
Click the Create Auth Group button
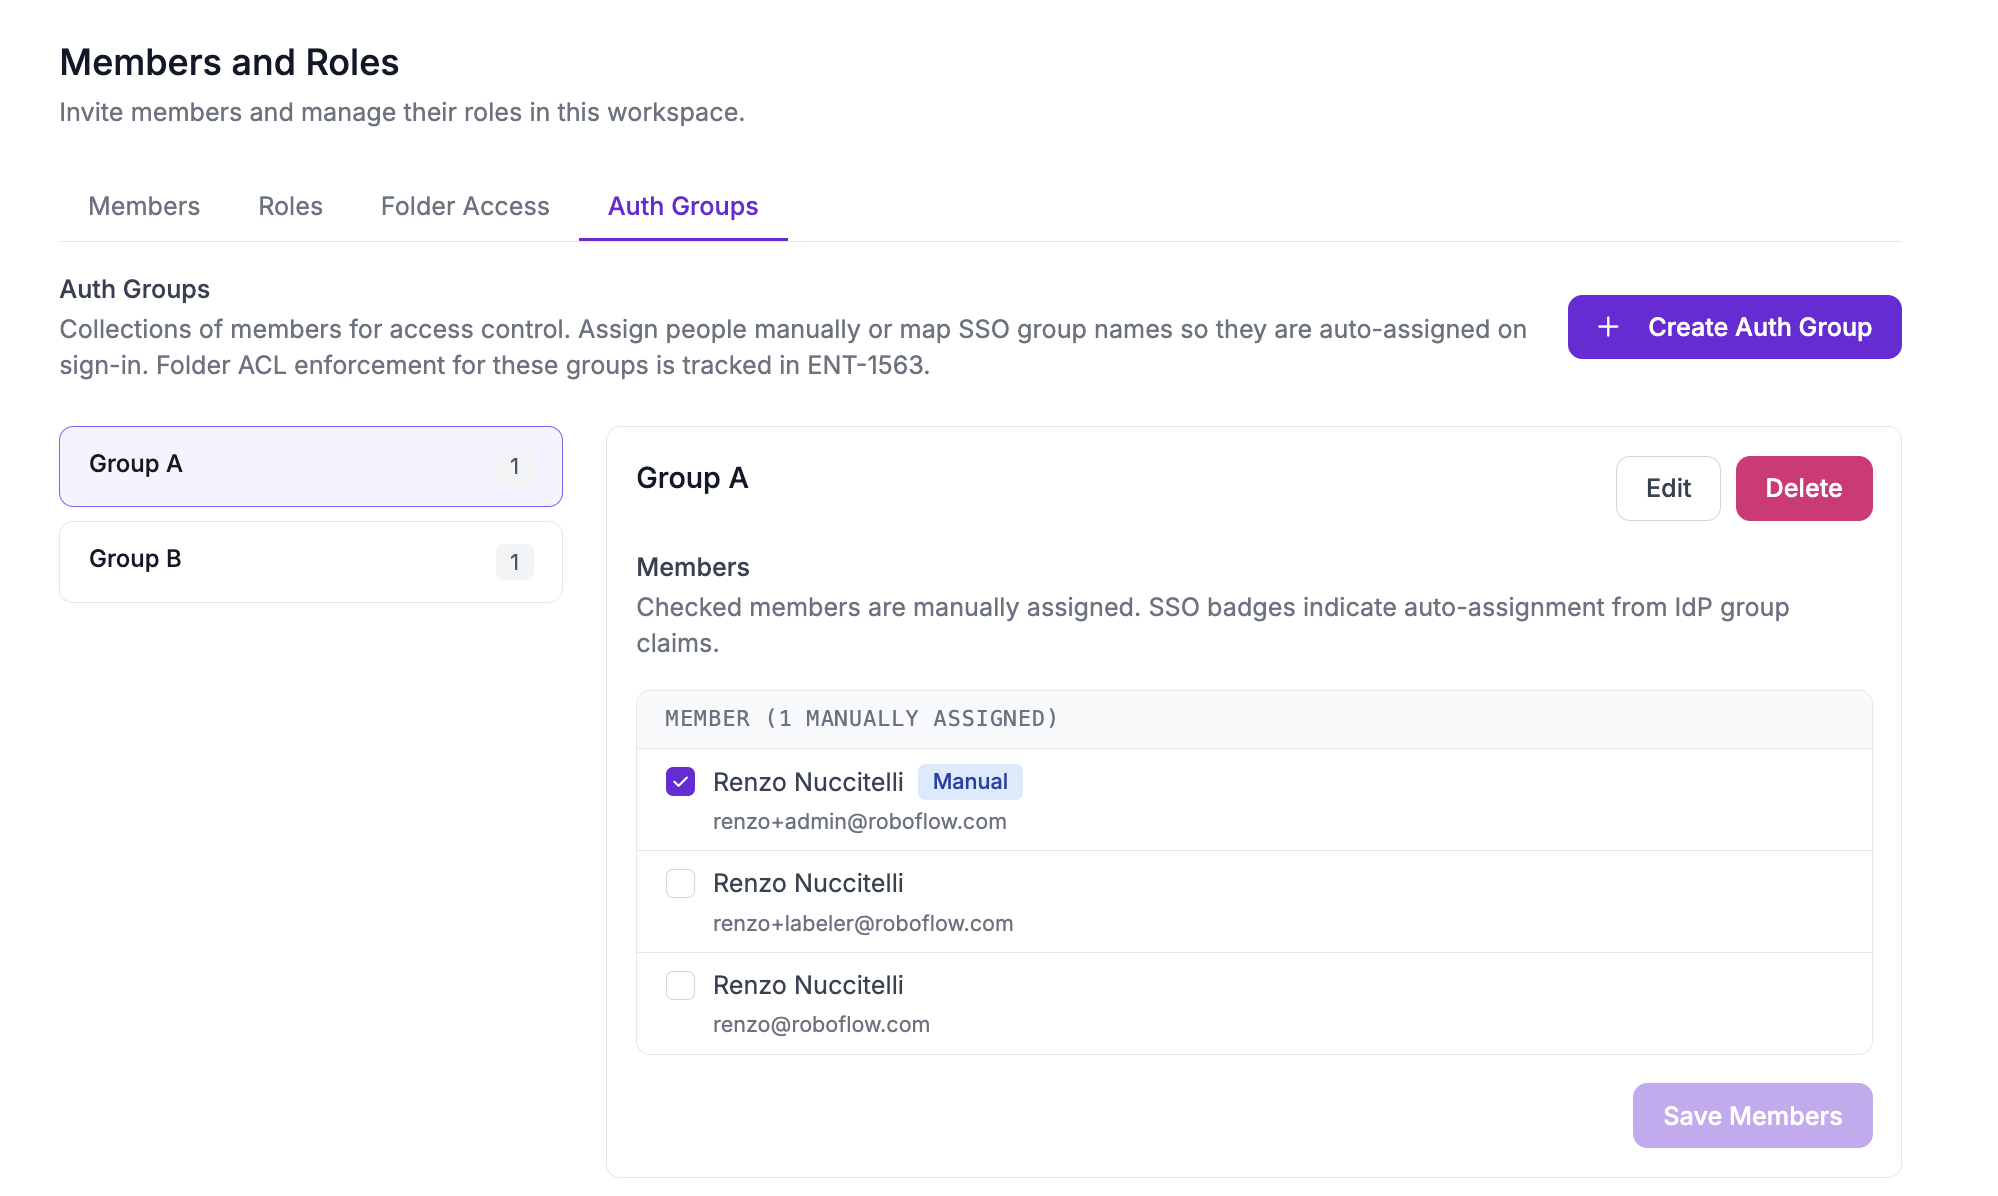pyautogui.click(x=1734, y=327)
